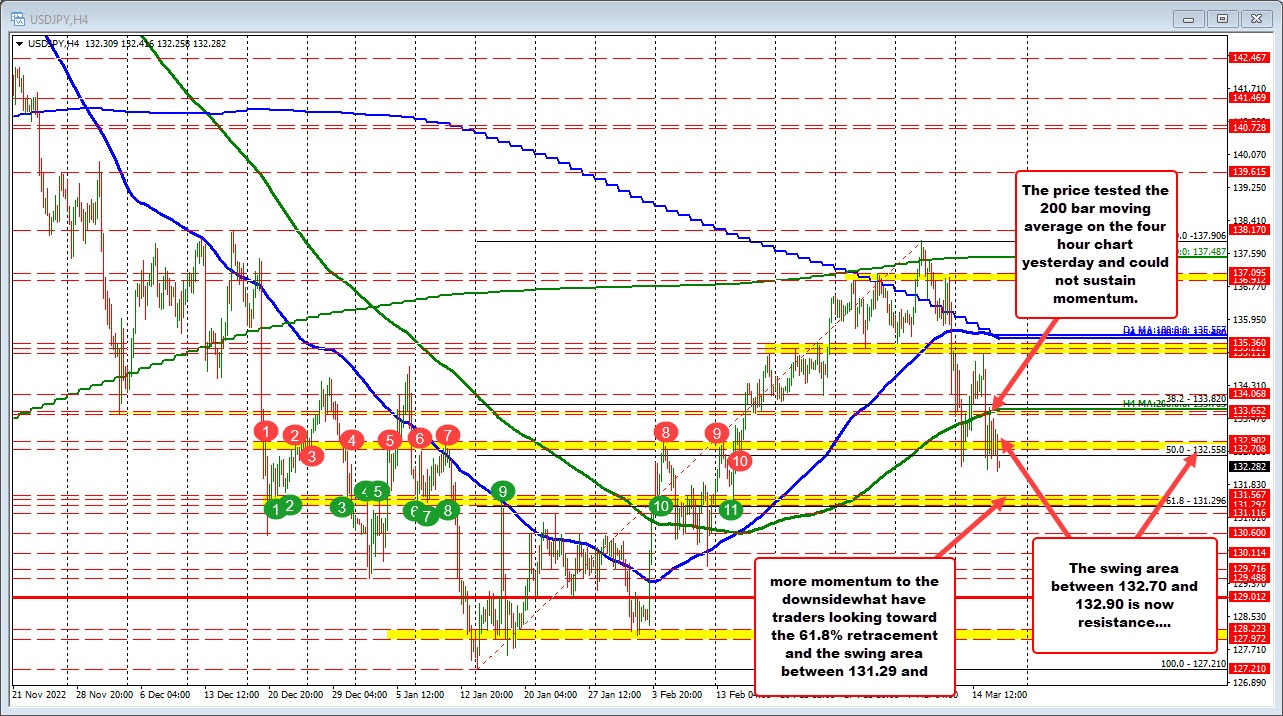Click the 137.095 red price label
The height and width of the screenshot is (716, 1283).
1247,271
